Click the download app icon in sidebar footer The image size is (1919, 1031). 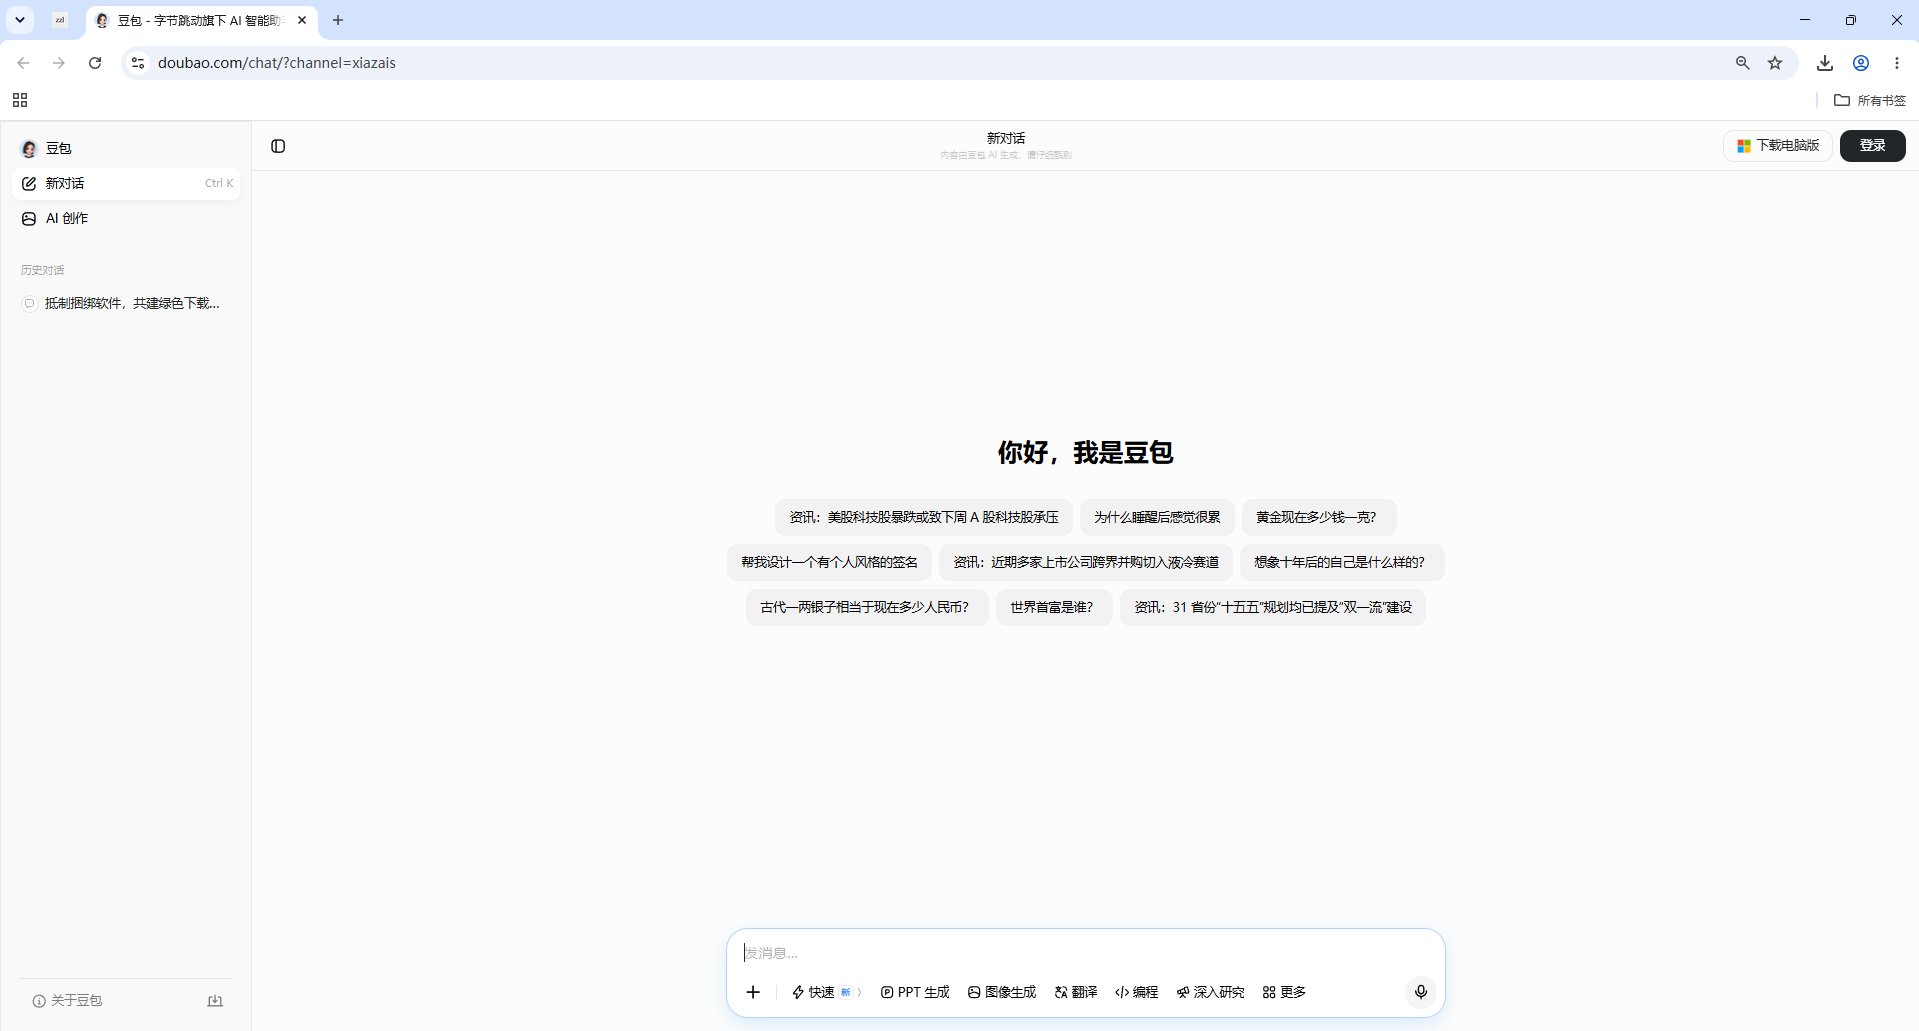(x=215, y=1000)
